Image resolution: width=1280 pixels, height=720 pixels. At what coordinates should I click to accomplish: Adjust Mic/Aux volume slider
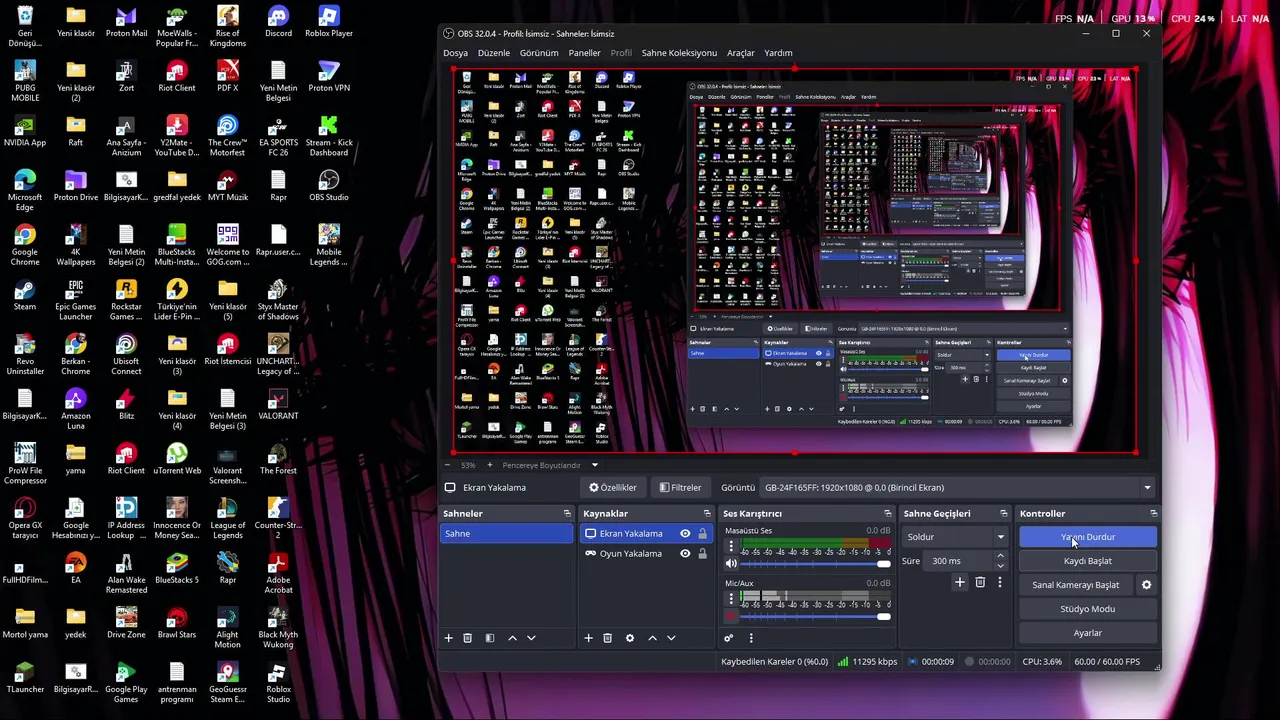pyautogui.click(x=815, y=616)
